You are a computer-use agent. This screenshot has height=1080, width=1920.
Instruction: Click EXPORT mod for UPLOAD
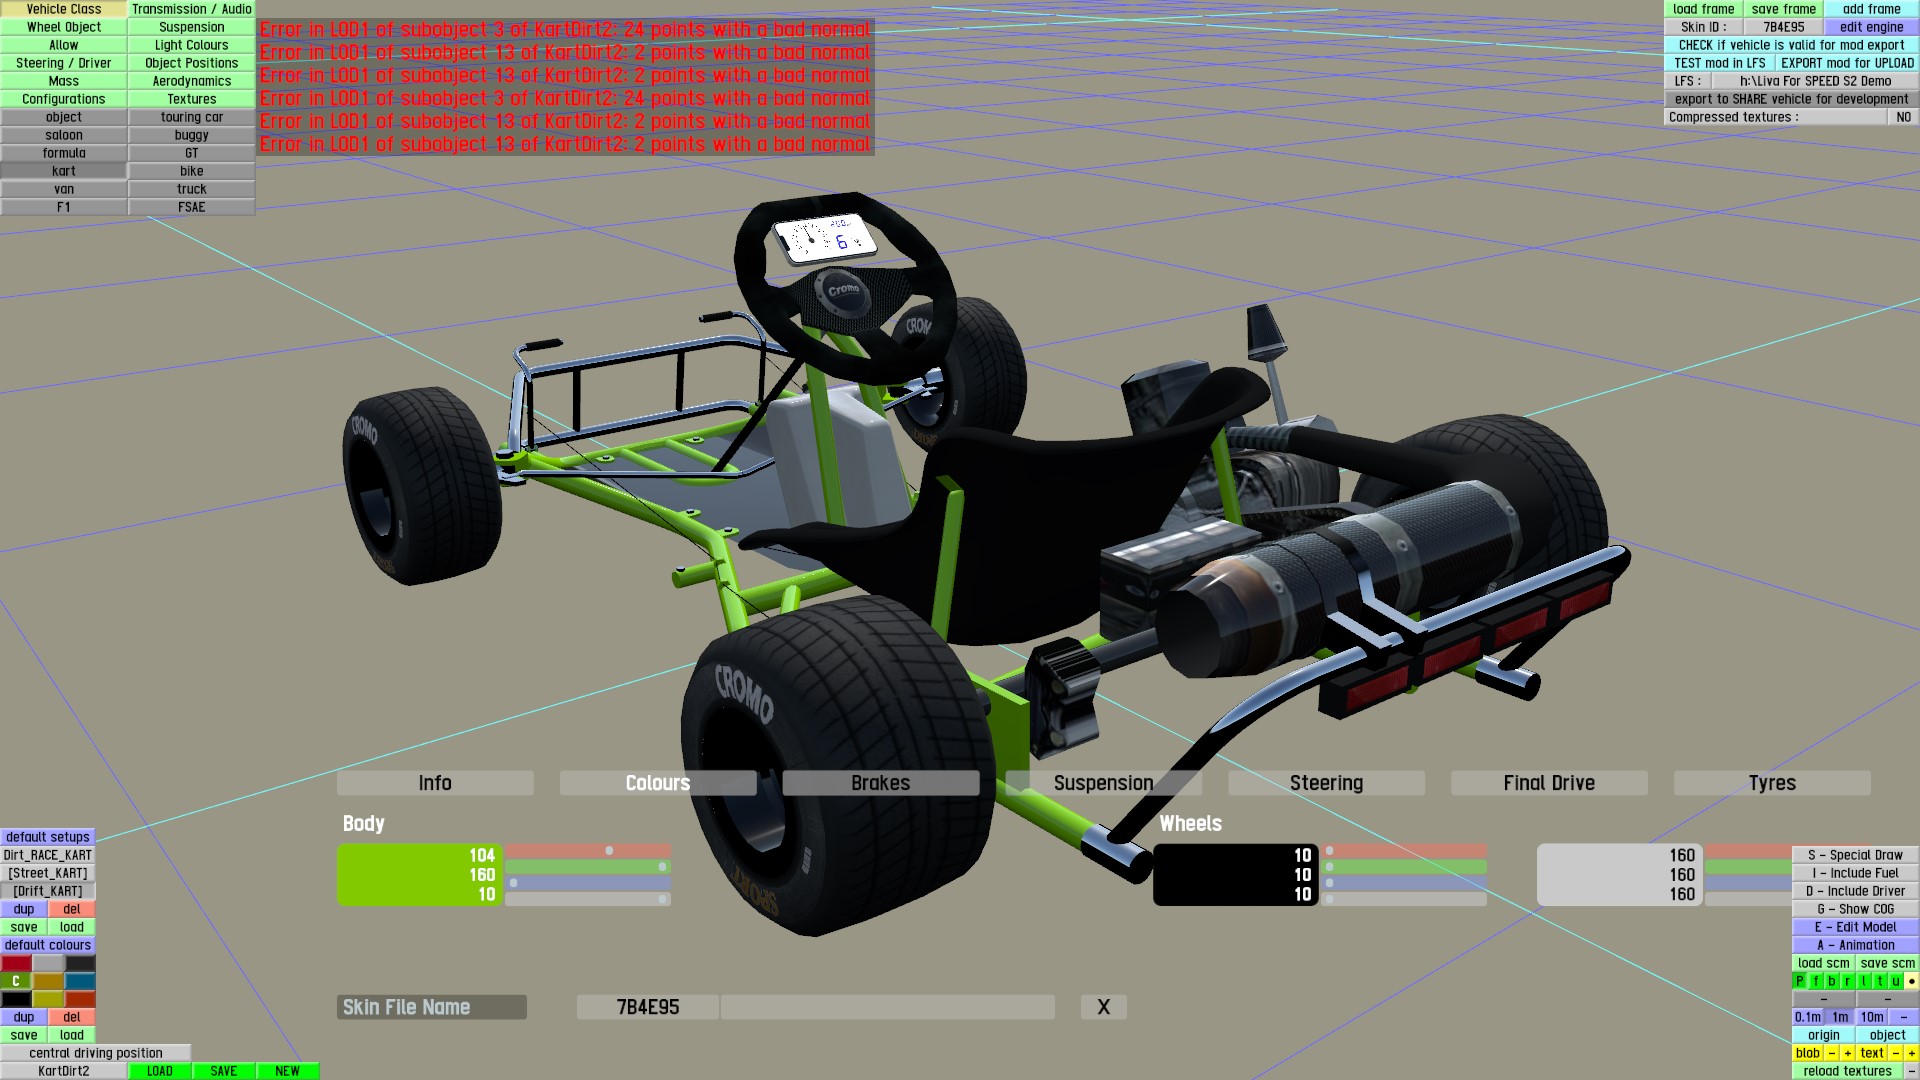(1847, 63)
